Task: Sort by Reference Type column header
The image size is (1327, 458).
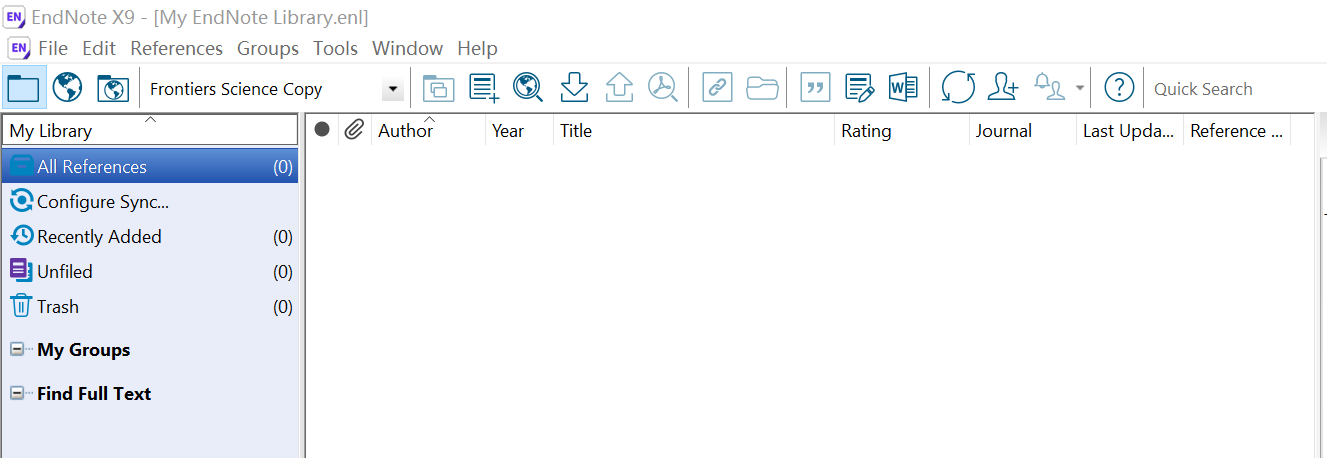Action: 1237,130
